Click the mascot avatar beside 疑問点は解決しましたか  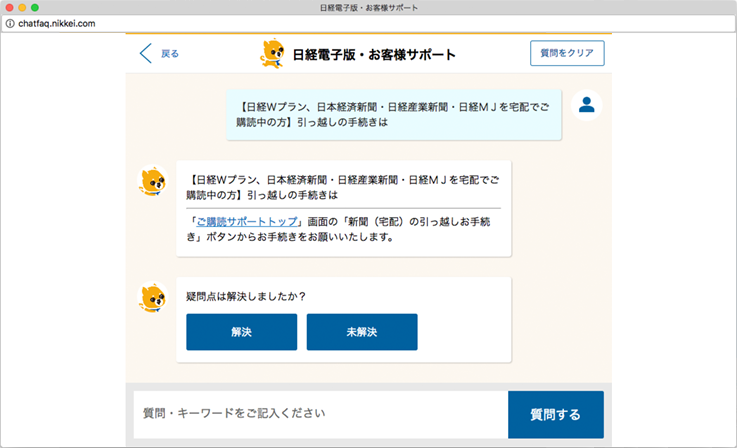[x=152, y=297]
